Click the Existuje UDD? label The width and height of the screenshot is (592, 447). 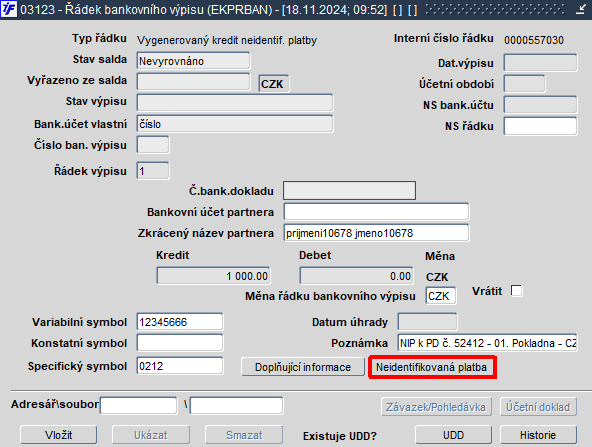click(x=339, y=436)
